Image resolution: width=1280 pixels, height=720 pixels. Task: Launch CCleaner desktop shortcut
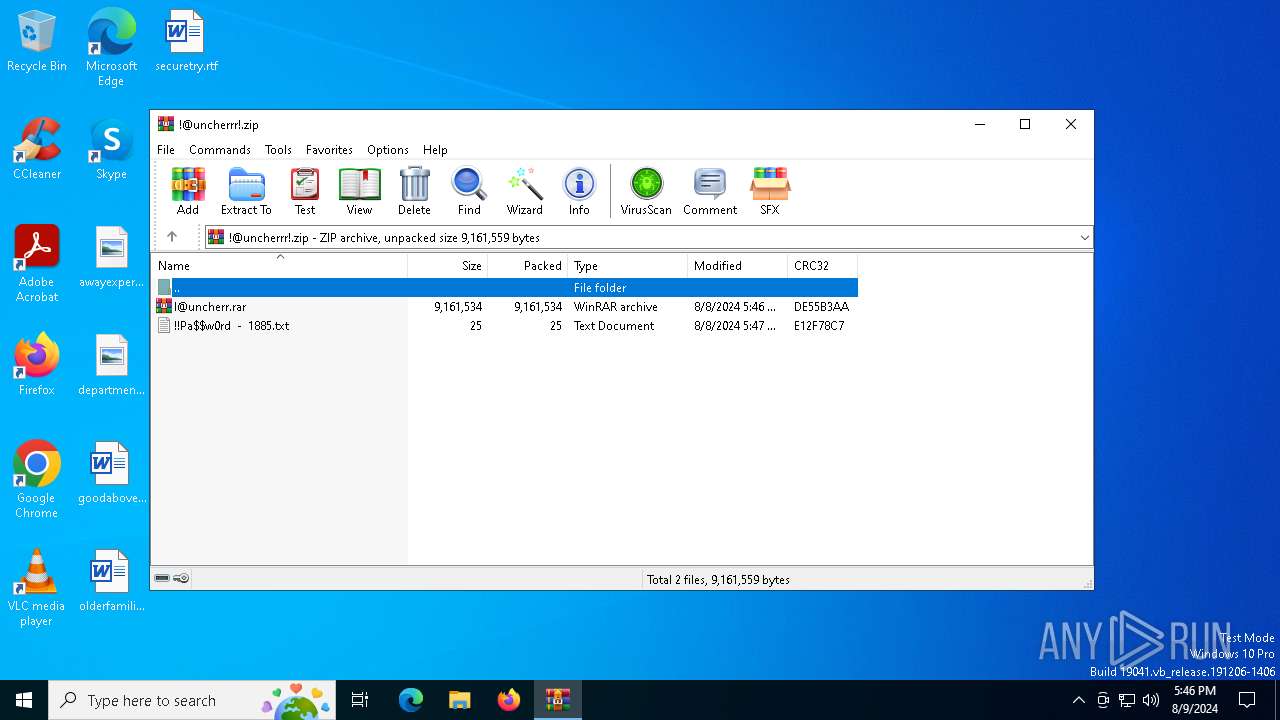37,150
